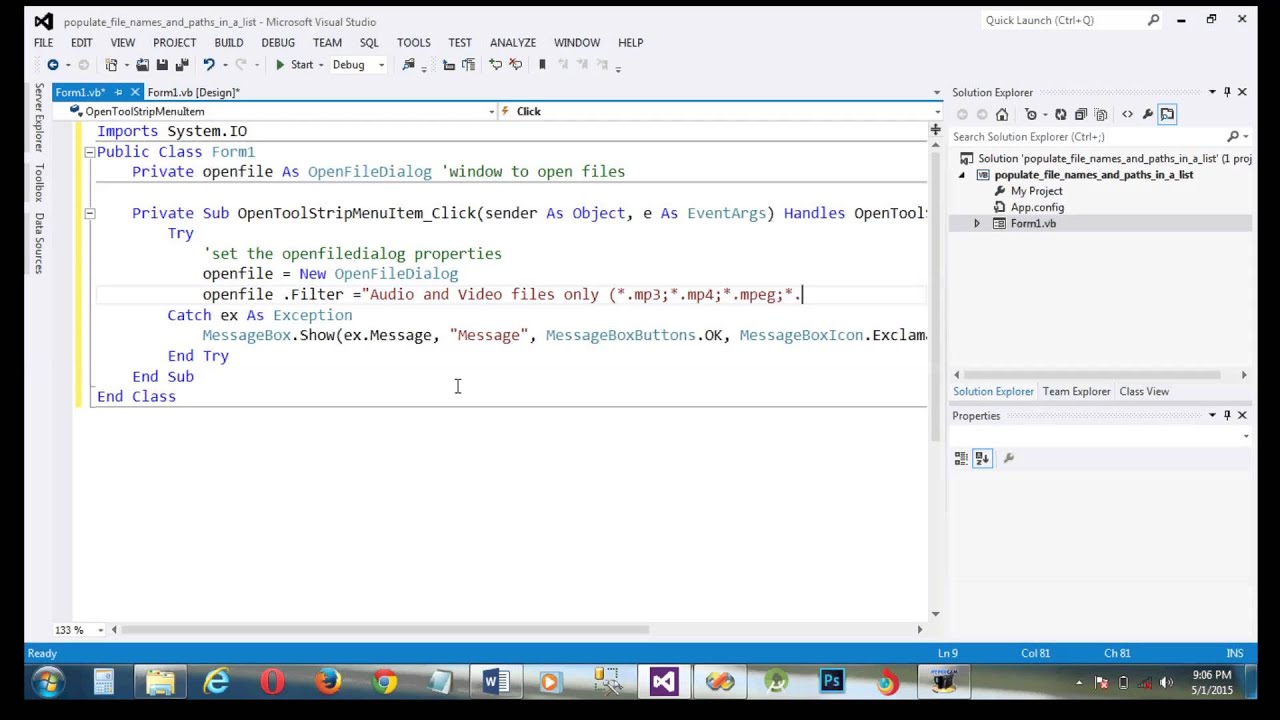Open Photoshop from the taskbar
Viewport: 1280px width, 720px height.
pos(832,683)
